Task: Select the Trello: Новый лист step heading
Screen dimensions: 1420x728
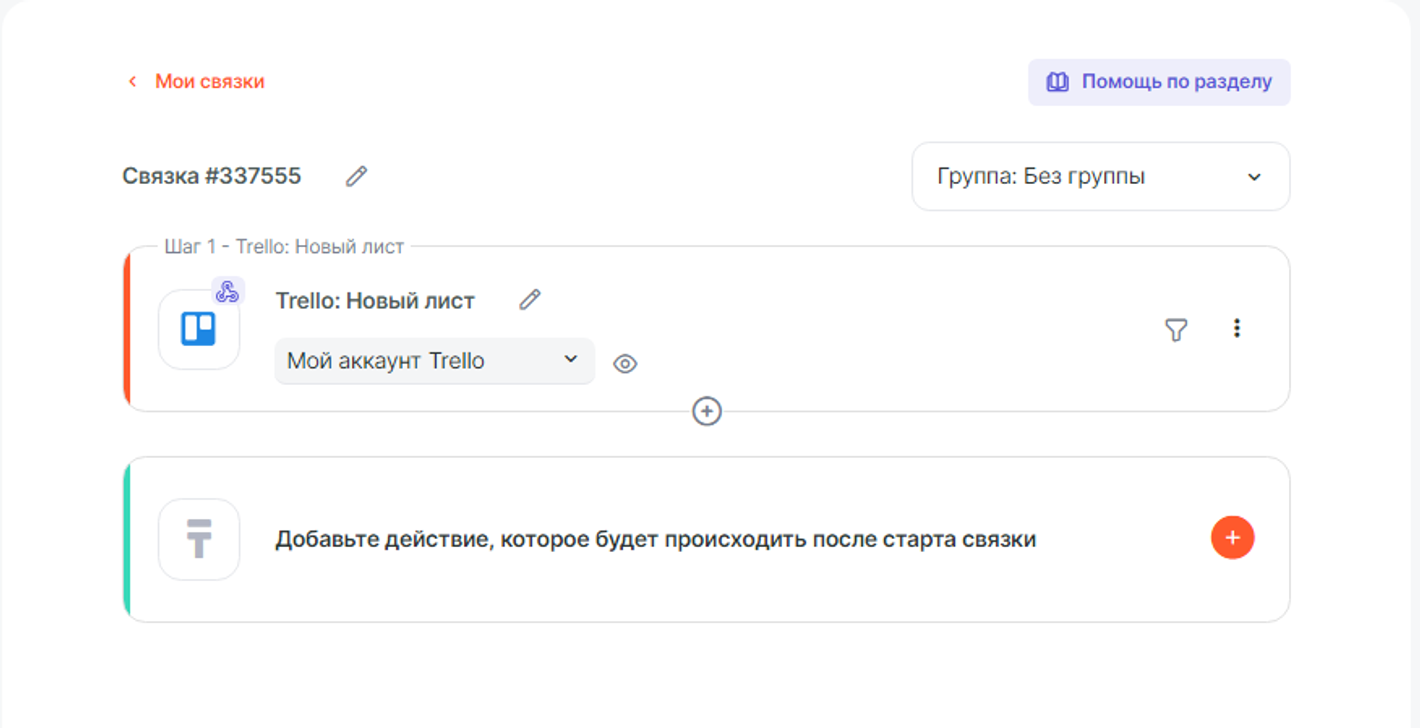Action: tap(375, 301)
